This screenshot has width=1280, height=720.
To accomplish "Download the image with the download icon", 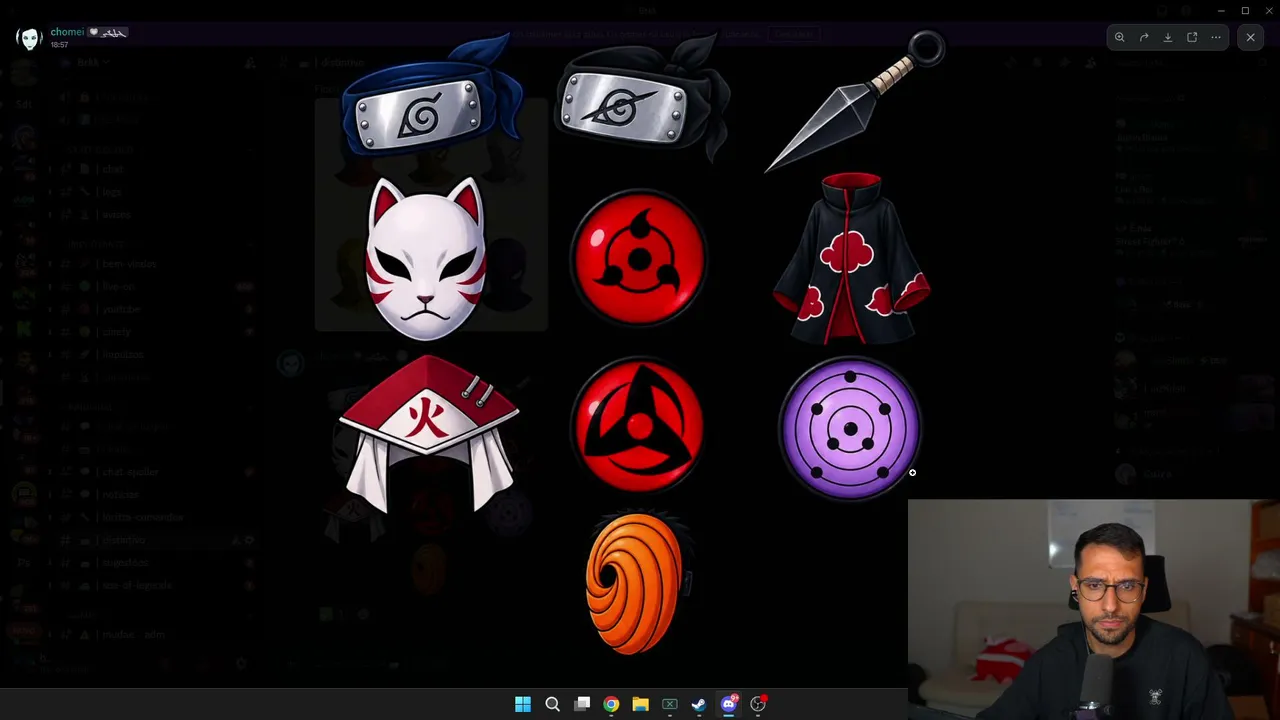I will pyautogui.click(x=1168, y=37).
